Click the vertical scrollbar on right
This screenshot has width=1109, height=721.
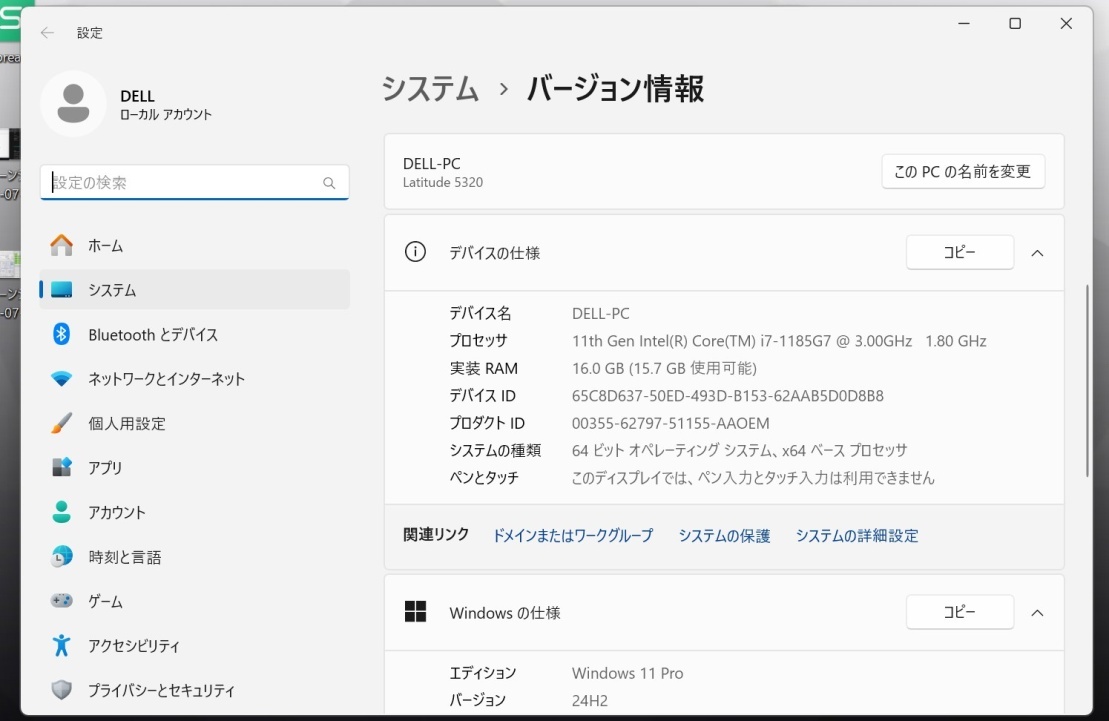pos(1087,381)
